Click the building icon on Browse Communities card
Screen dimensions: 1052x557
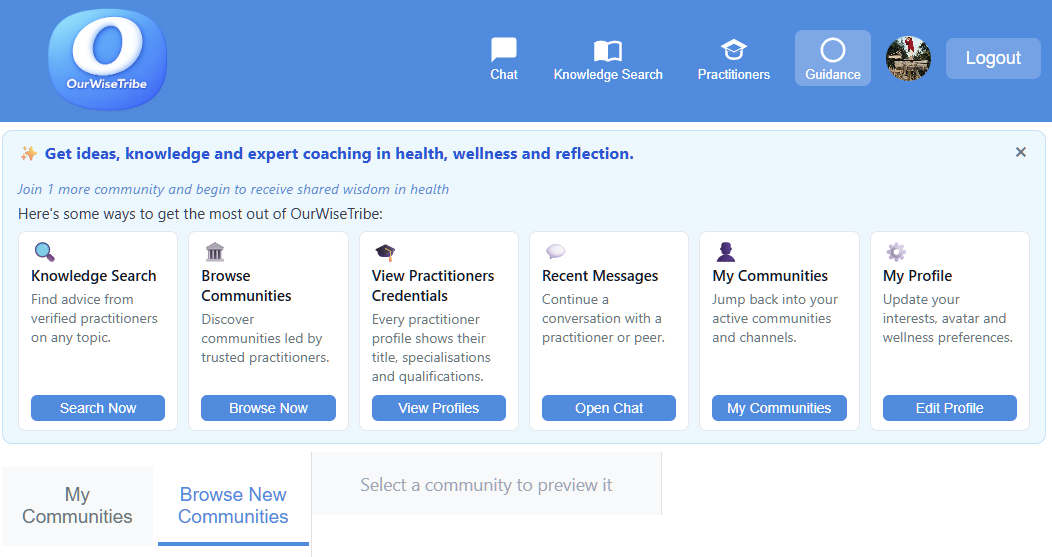coord(215,252)
